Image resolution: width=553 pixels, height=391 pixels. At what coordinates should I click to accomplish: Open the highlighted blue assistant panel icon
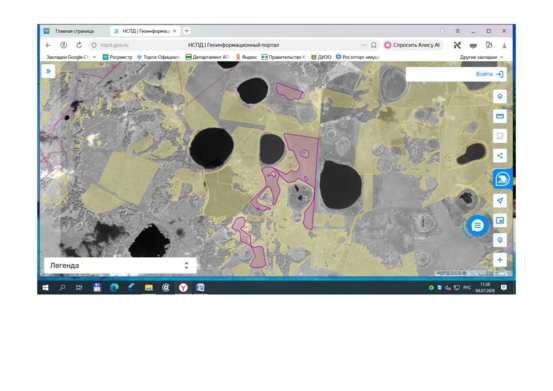(x=502, y=179)
